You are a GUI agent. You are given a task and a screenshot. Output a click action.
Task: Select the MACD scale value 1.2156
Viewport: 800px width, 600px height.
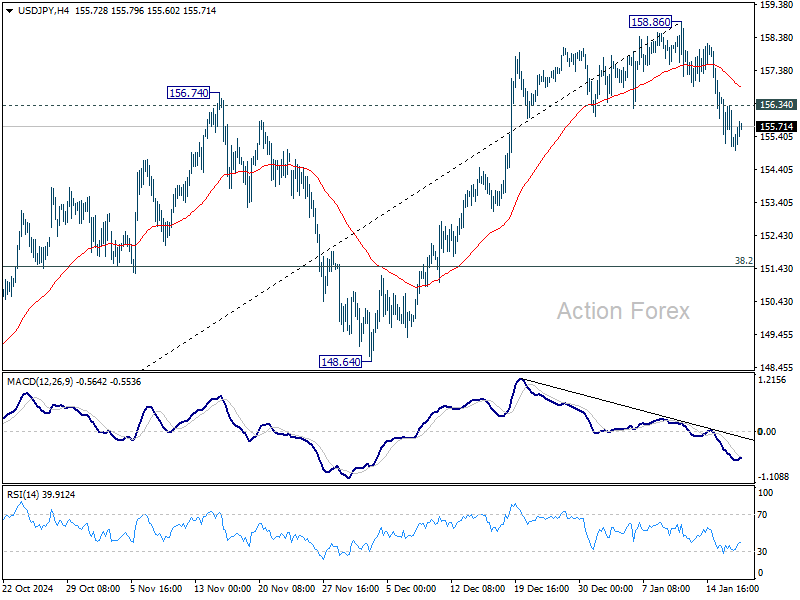coord(772,380)
